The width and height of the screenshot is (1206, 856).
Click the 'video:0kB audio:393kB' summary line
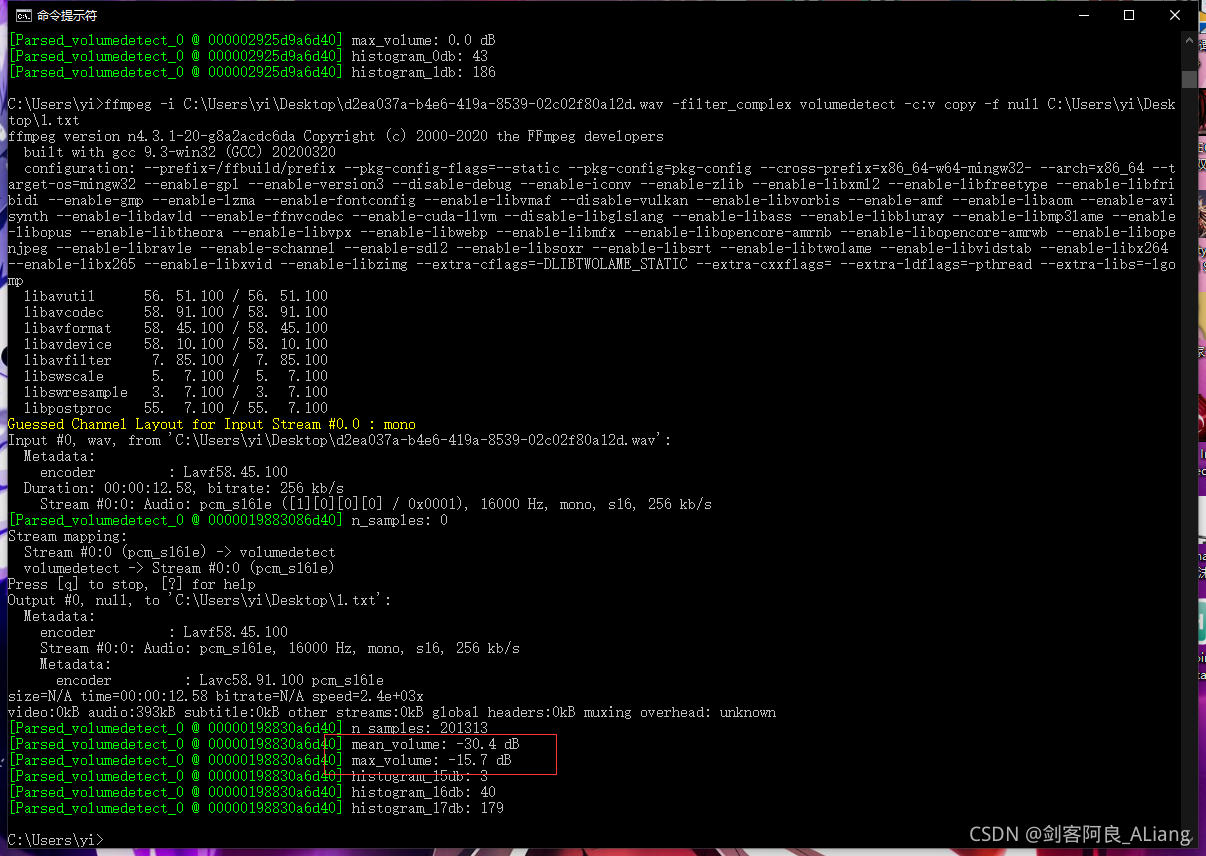[x=392, y=712]
